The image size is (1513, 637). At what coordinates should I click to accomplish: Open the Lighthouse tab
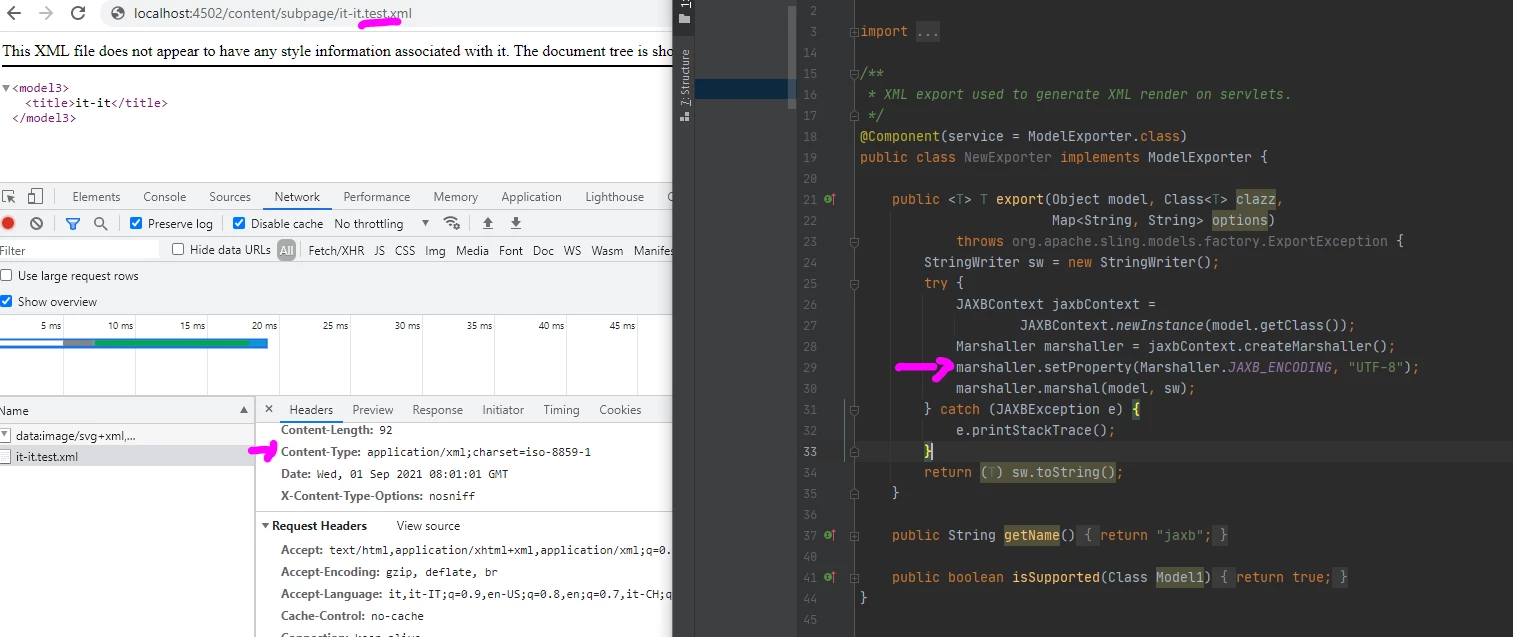[614, 197]
